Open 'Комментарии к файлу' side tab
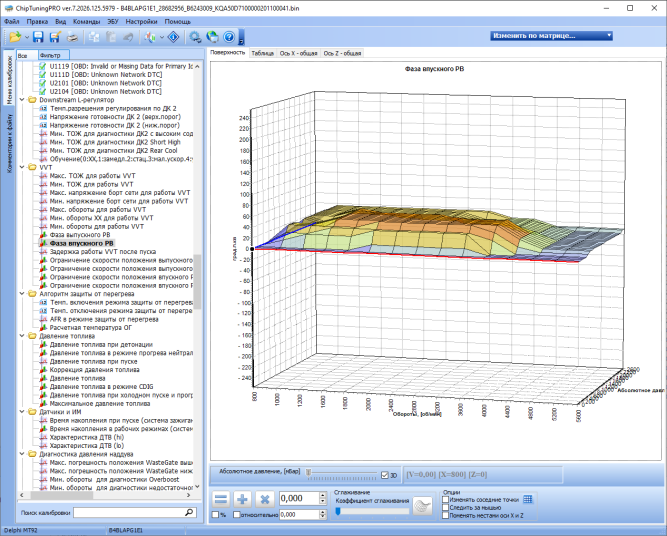 (9, 143)
